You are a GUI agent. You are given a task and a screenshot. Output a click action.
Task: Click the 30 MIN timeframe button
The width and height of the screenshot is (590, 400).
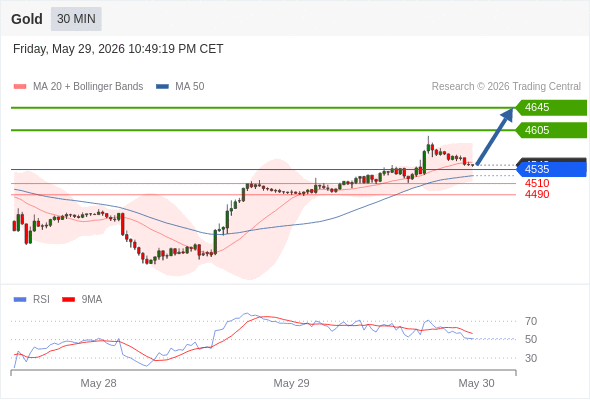(76, 19)
